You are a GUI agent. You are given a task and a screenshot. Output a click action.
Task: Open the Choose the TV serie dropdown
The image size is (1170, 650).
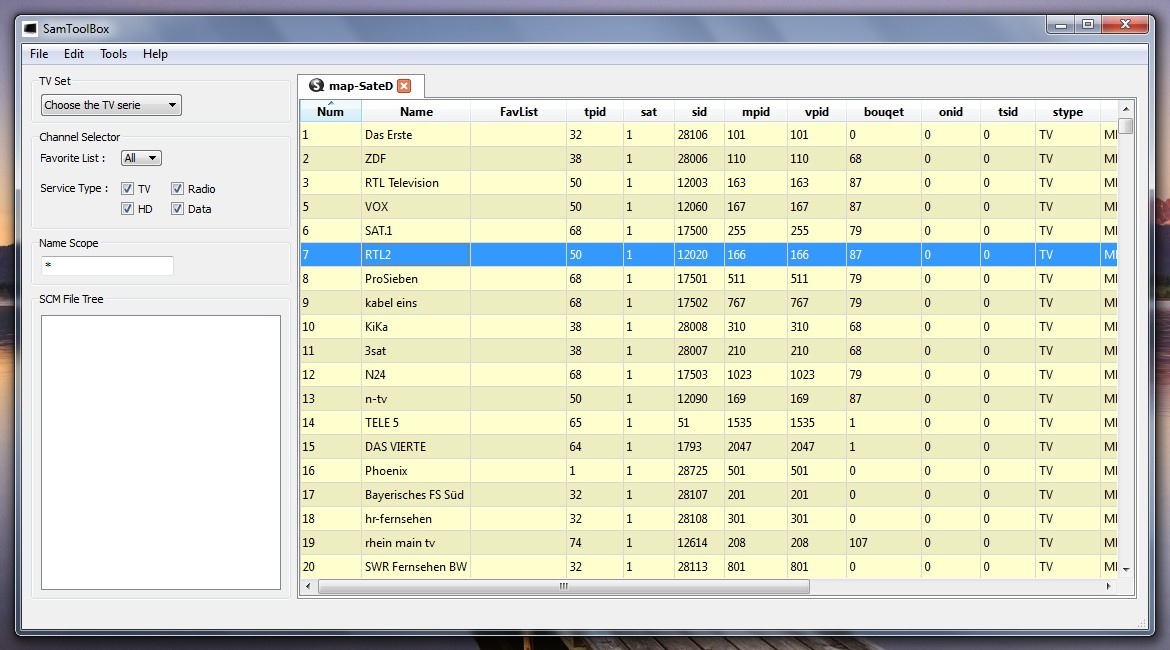pyautogui.click(x=110, y=105)
